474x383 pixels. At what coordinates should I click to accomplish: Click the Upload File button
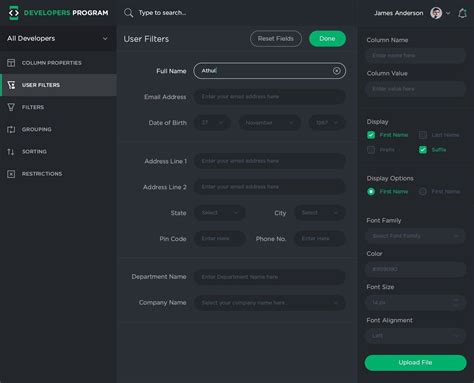[x=415, y=363]
